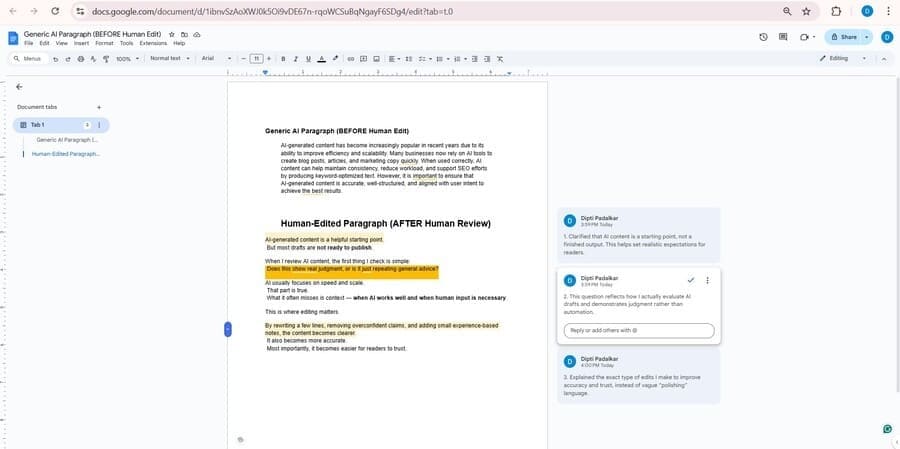Open the zoom level 100% dropdown
The image size is (900, 449).
[127, 59]
